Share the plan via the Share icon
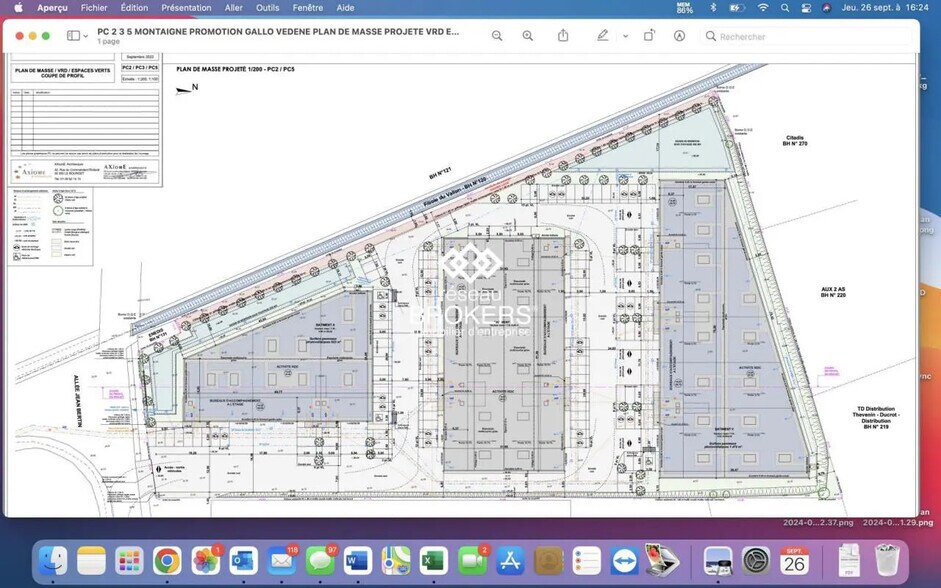Viewport: 941px width, 588px height. [x=563, y=35]
